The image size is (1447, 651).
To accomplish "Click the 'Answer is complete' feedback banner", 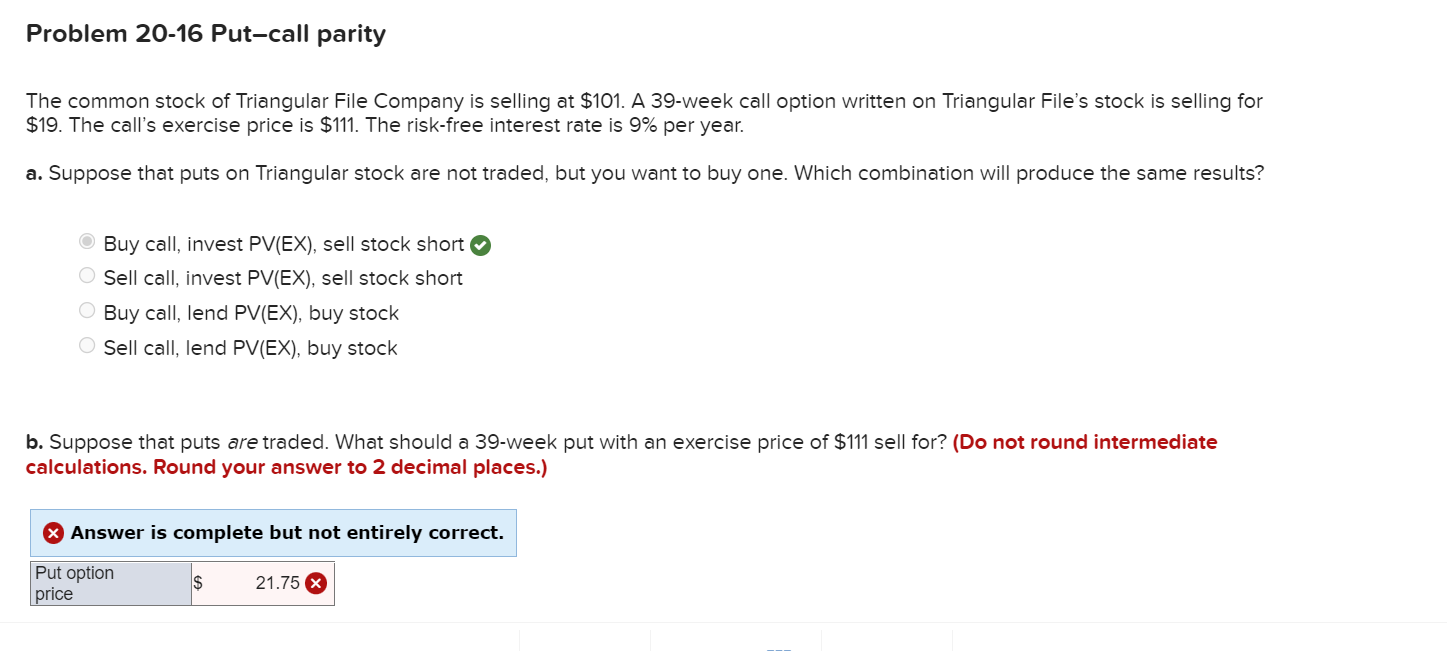I will [273, 532].
